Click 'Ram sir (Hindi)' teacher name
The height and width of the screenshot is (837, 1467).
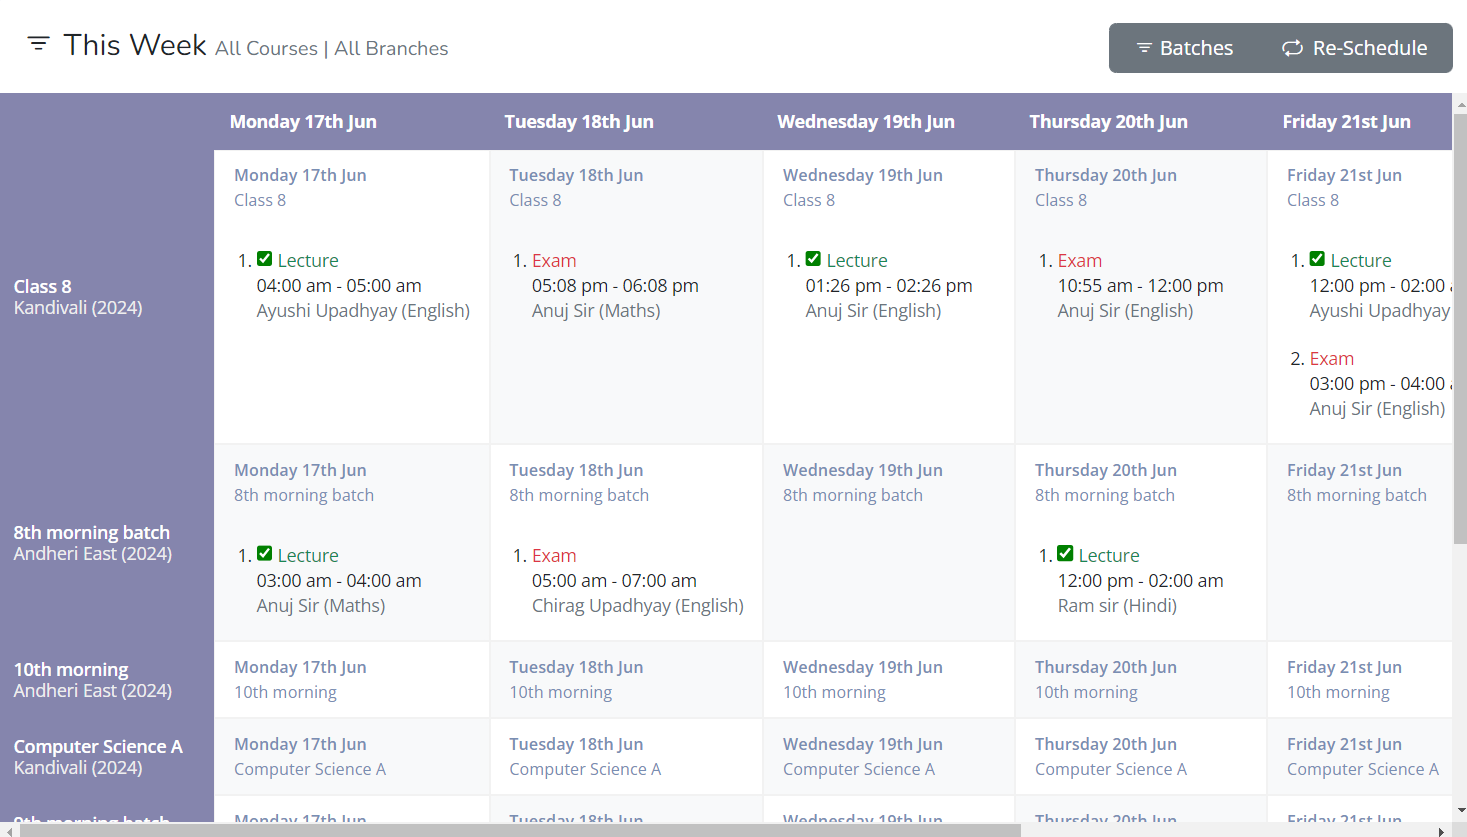tap(1117, 606)
